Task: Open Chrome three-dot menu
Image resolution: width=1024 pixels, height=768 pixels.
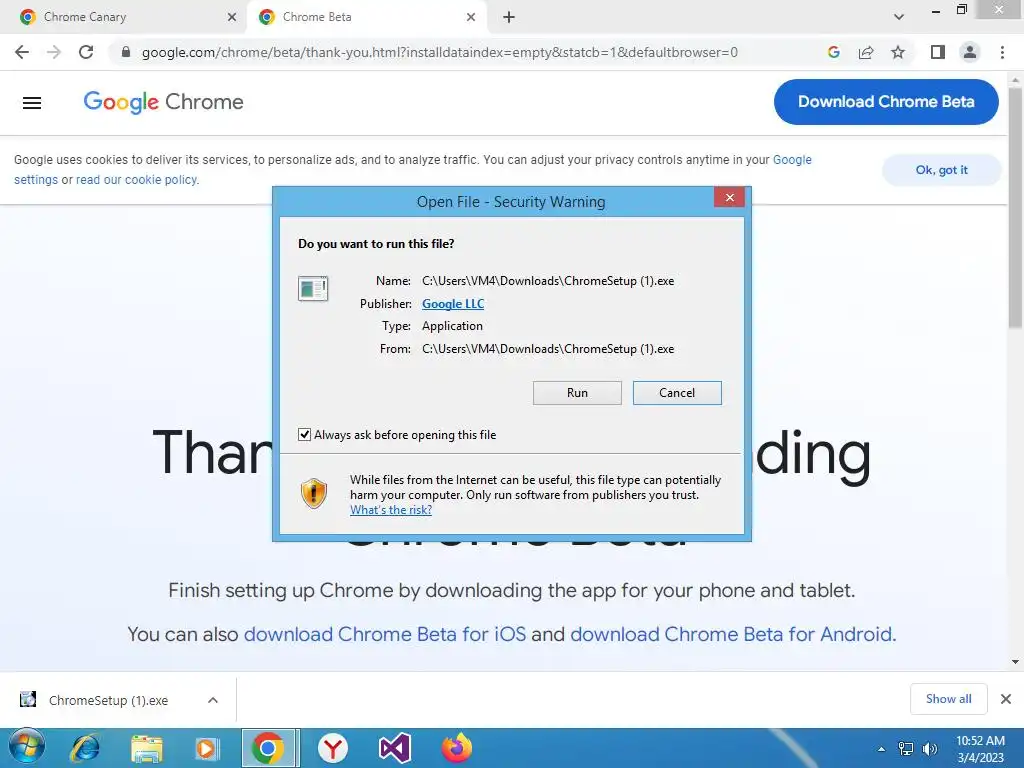Action: pos(1002,52)
